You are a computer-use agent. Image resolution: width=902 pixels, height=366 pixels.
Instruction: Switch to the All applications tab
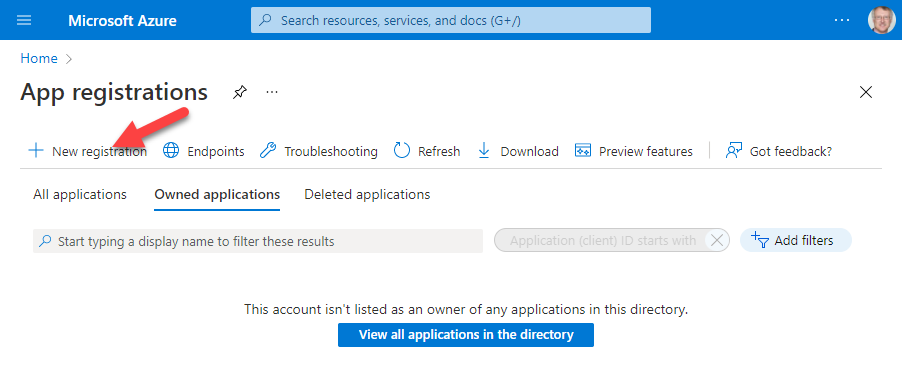point(80,195)
